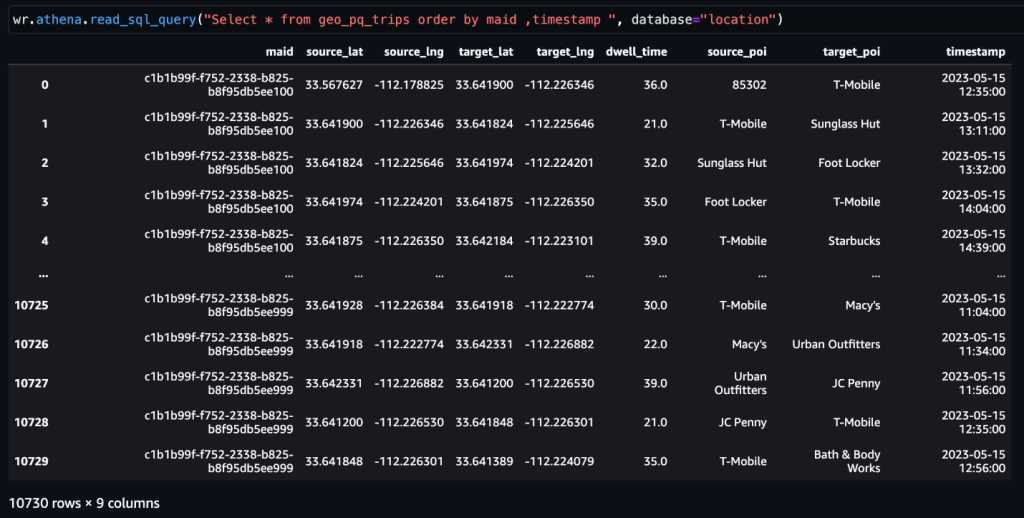Screen dimensions: 1024x518
Task: Click target_poi Urban Outfitters in row 10726
Action: [836, 344]
